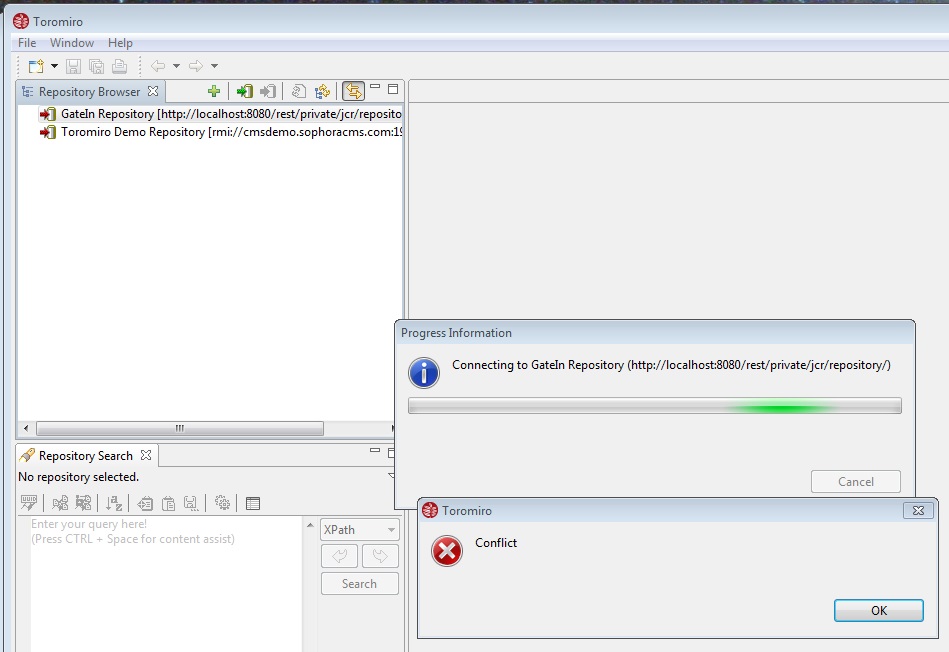Open the Back history dropdown arrow

click(177, 66)
